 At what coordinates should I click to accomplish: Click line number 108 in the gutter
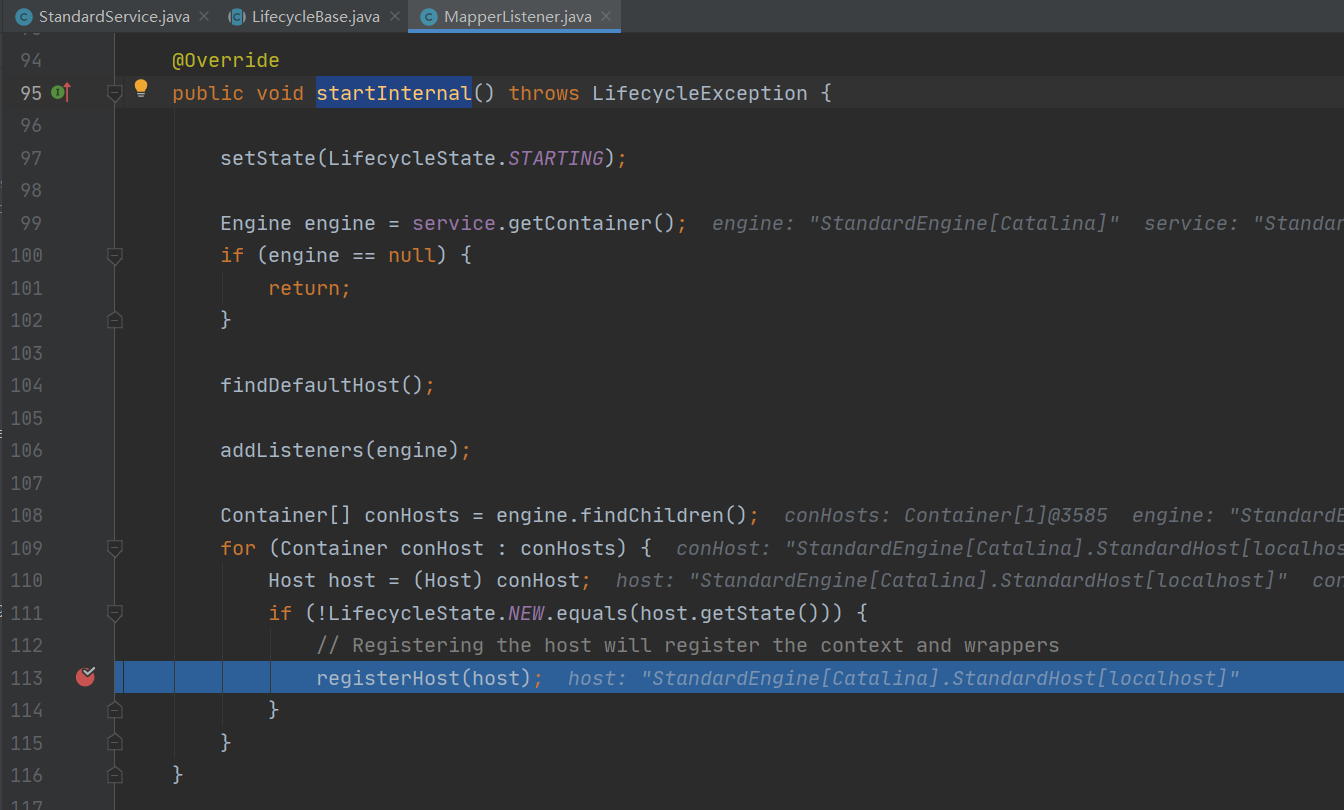[26, 515]
